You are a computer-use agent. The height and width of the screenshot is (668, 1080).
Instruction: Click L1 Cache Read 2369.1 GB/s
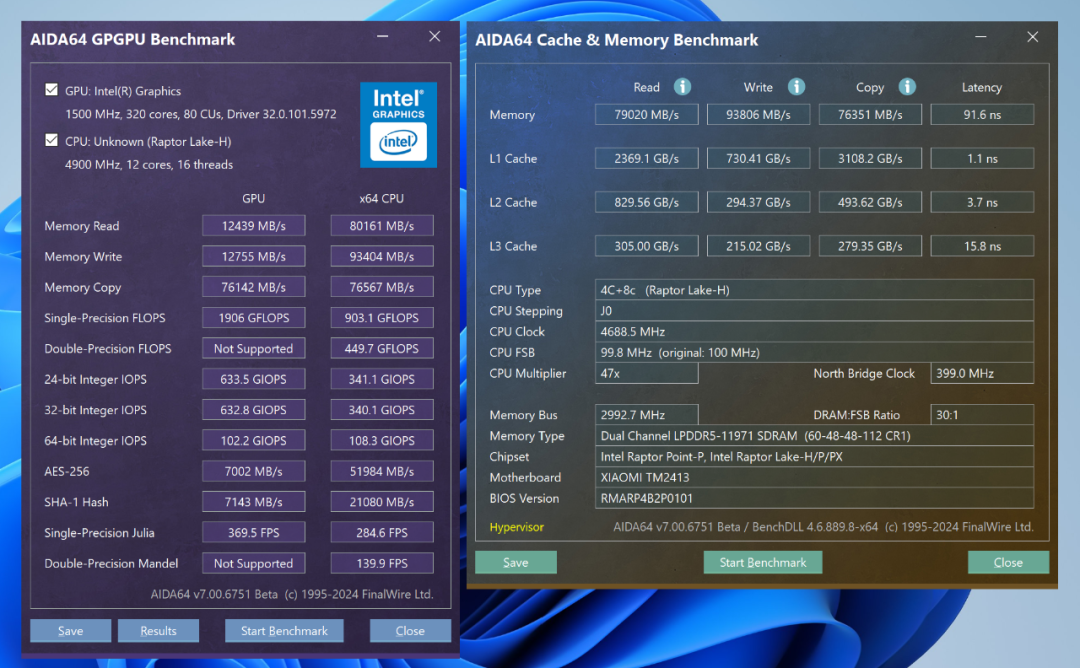647,158
